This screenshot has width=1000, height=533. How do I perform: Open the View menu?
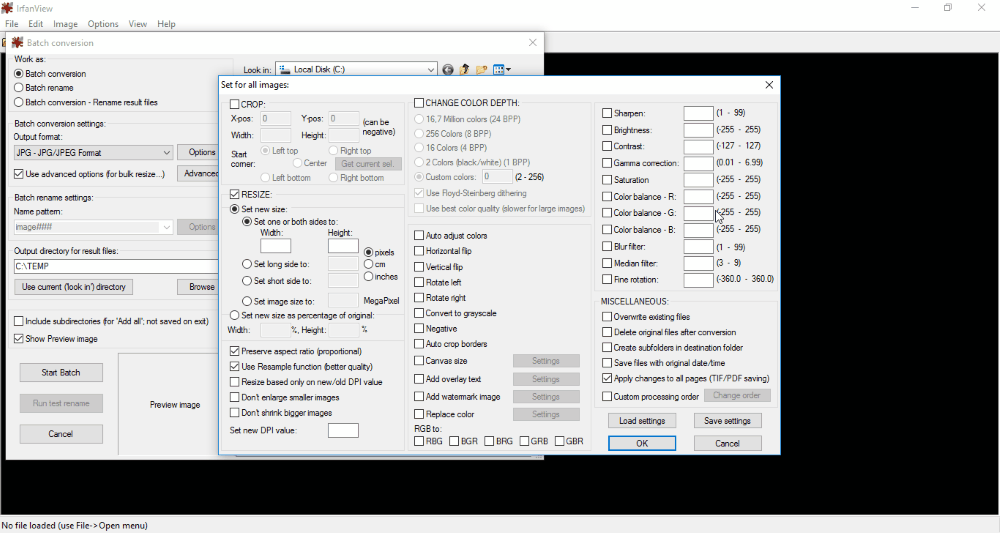[x=138, y=24]
